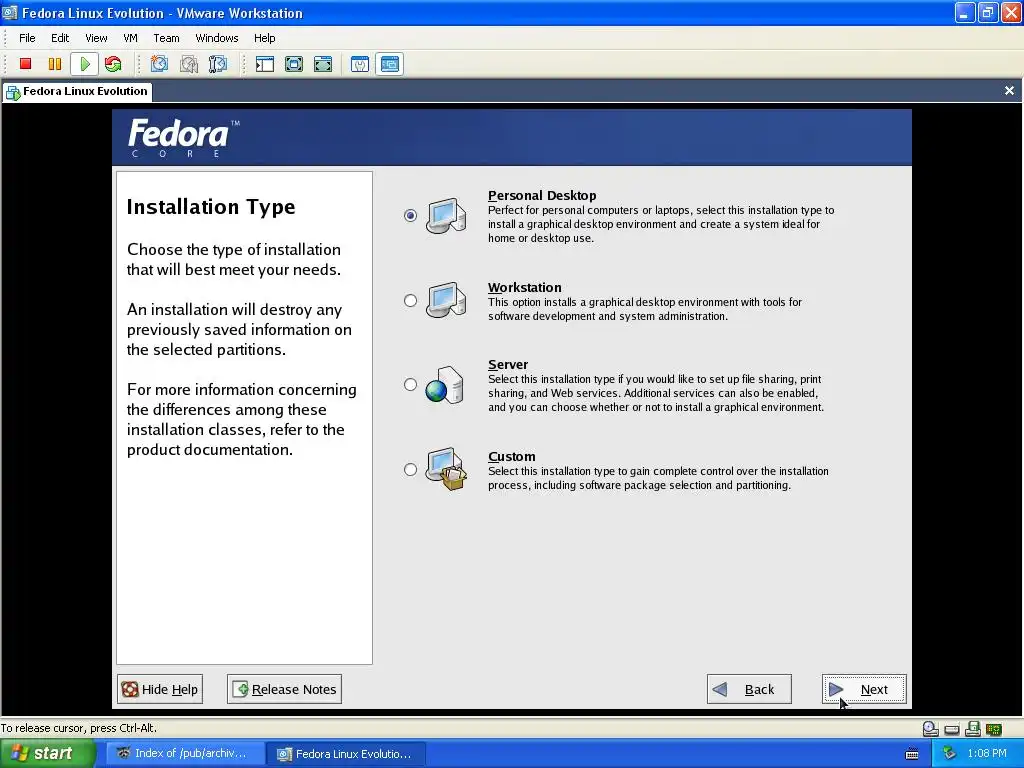
Task: Open the Team menu
Action: tap(167, 38)
